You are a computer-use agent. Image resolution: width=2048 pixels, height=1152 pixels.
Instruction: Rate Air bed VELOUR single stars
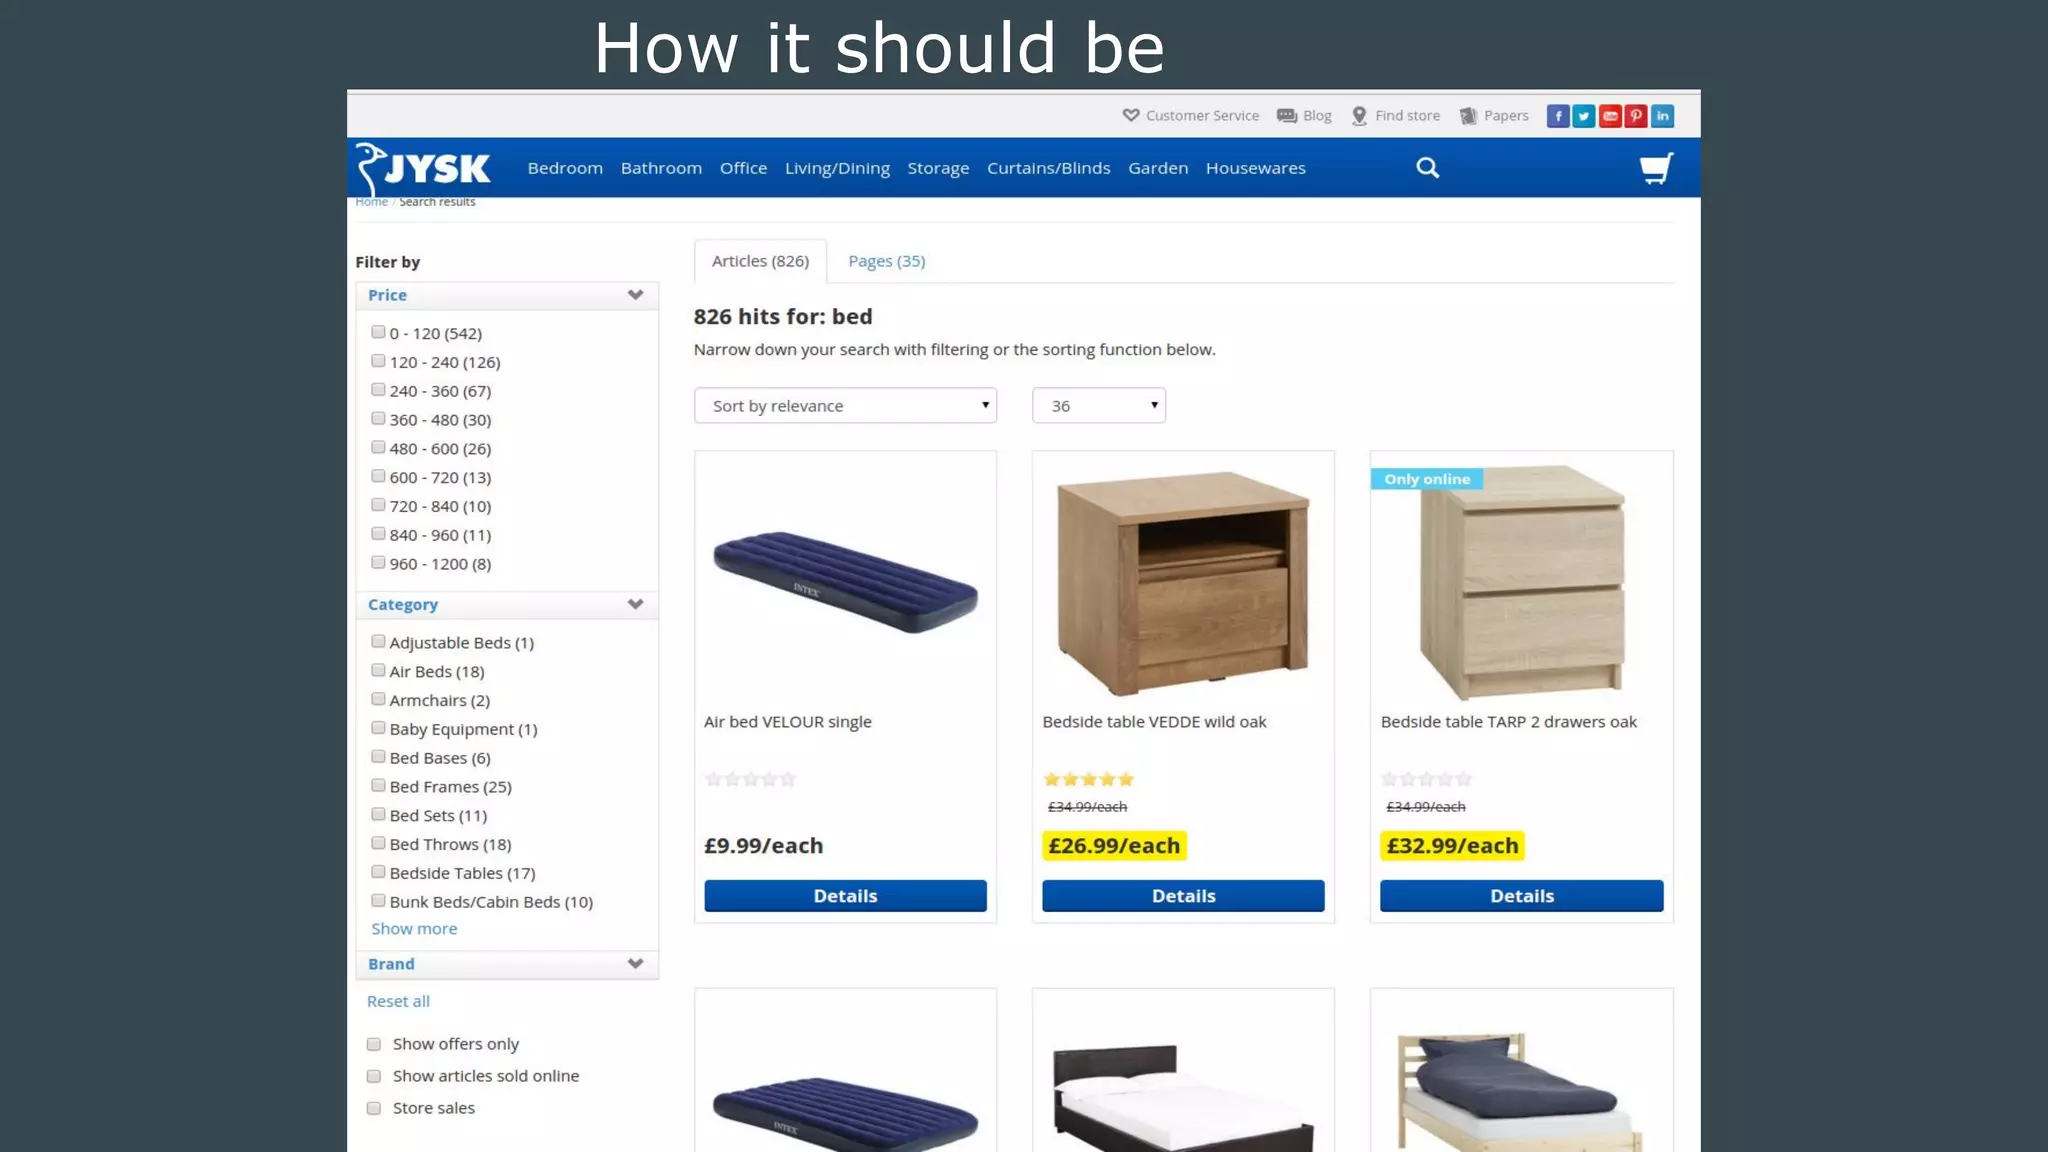[750, 779]
